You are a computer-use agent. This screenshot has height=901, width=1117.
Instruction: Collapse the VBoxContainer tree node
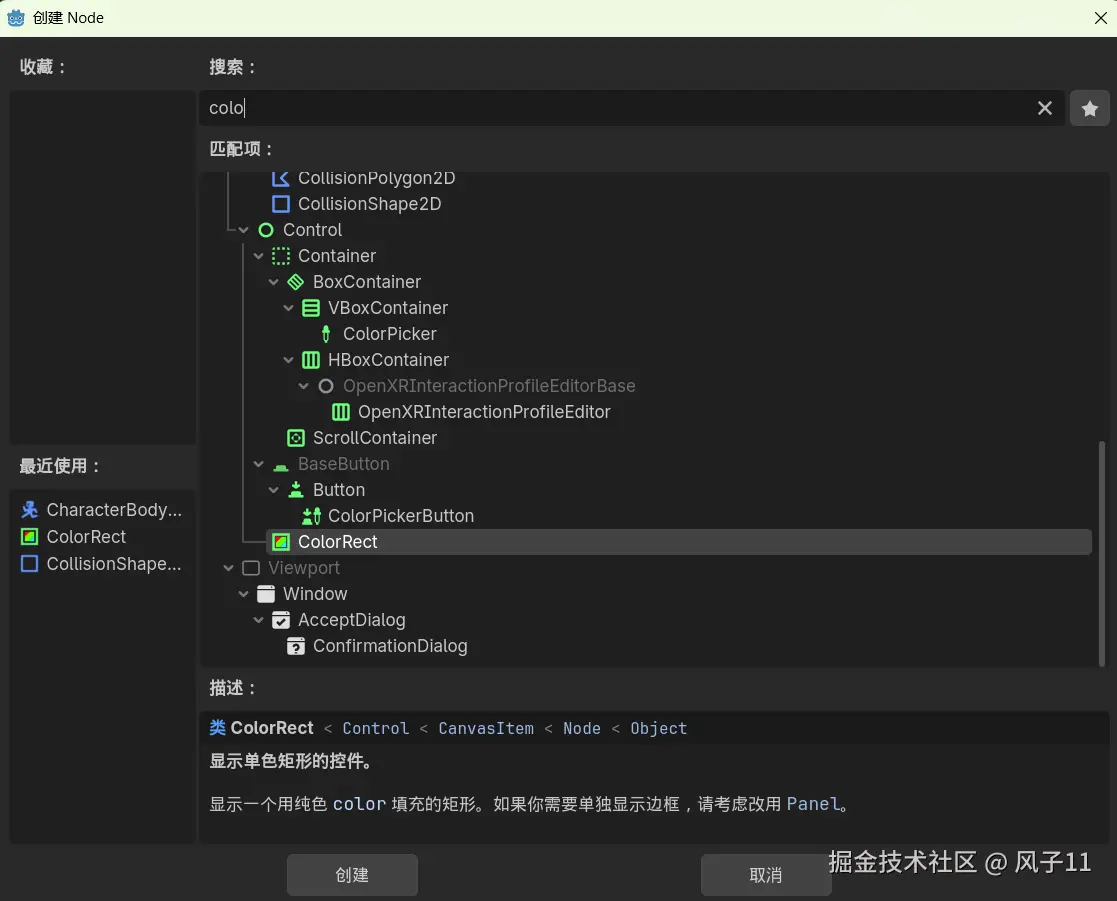(289, 308)
